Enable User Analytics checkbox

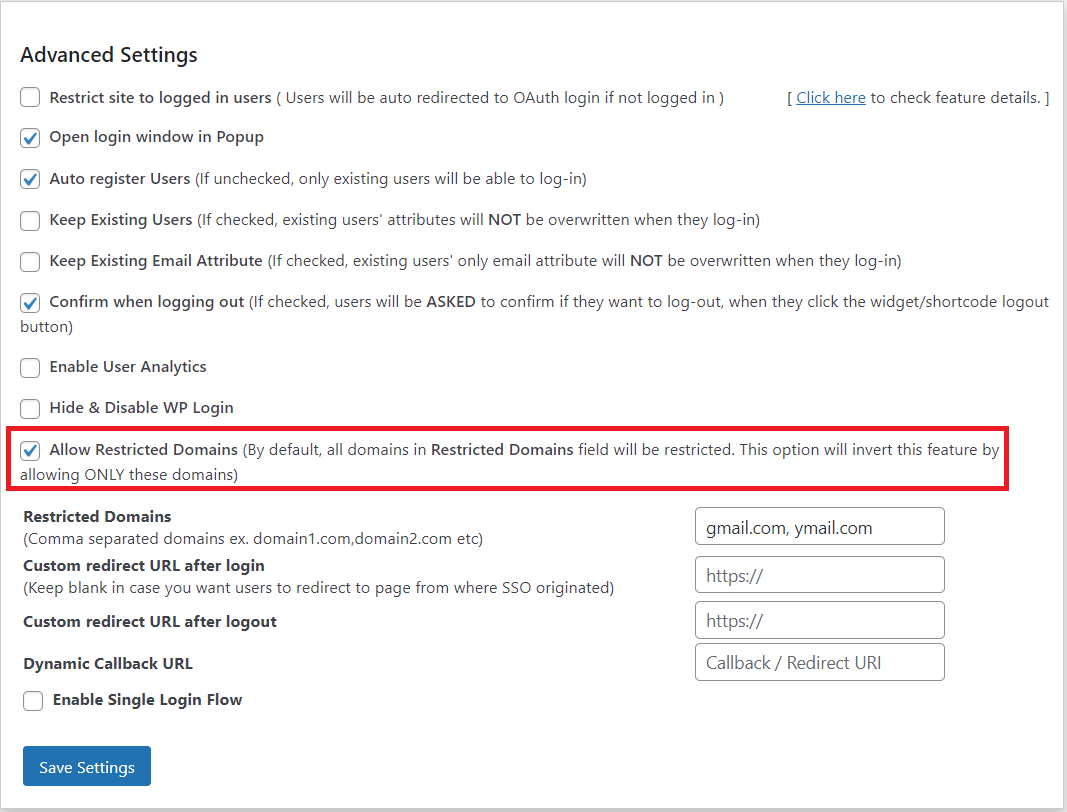click(x=30, y=368)
